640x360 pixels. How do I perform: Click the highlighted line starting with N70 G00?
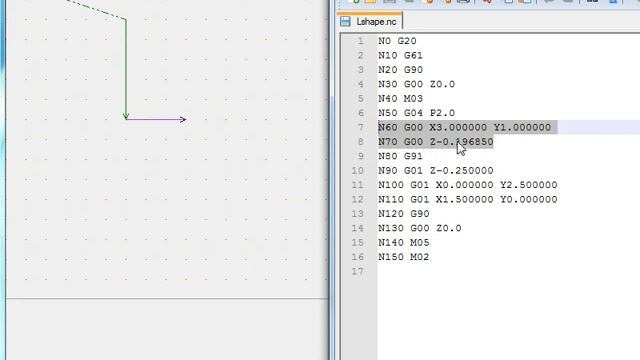436,142
